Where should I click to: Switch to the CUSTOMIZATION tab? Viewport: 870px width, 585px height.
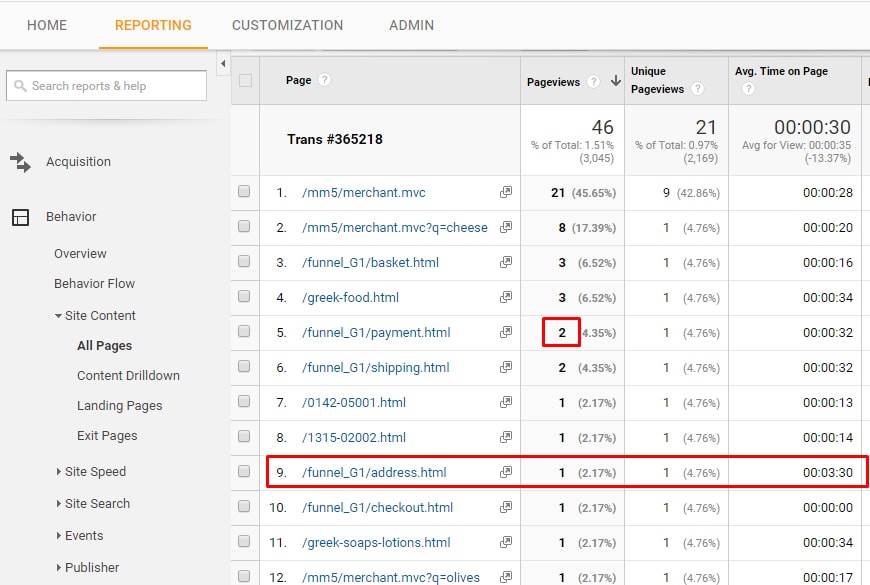click(x=287, y=25)
